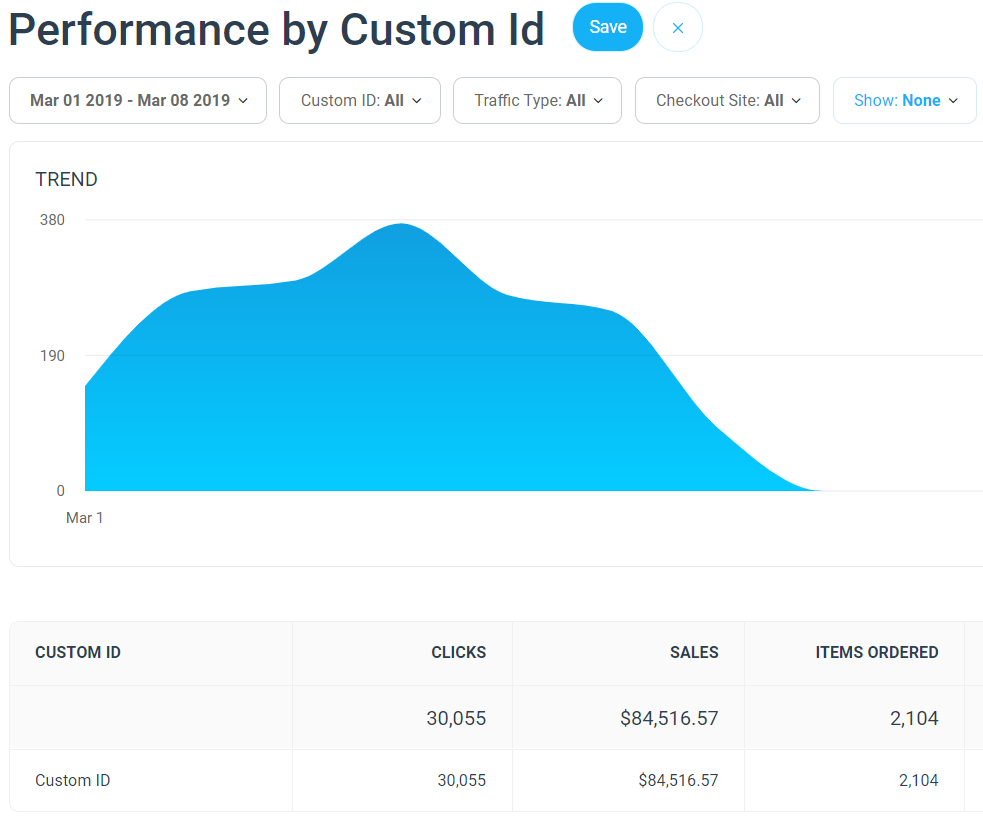Click the TREND chart title

click(66, 180)
